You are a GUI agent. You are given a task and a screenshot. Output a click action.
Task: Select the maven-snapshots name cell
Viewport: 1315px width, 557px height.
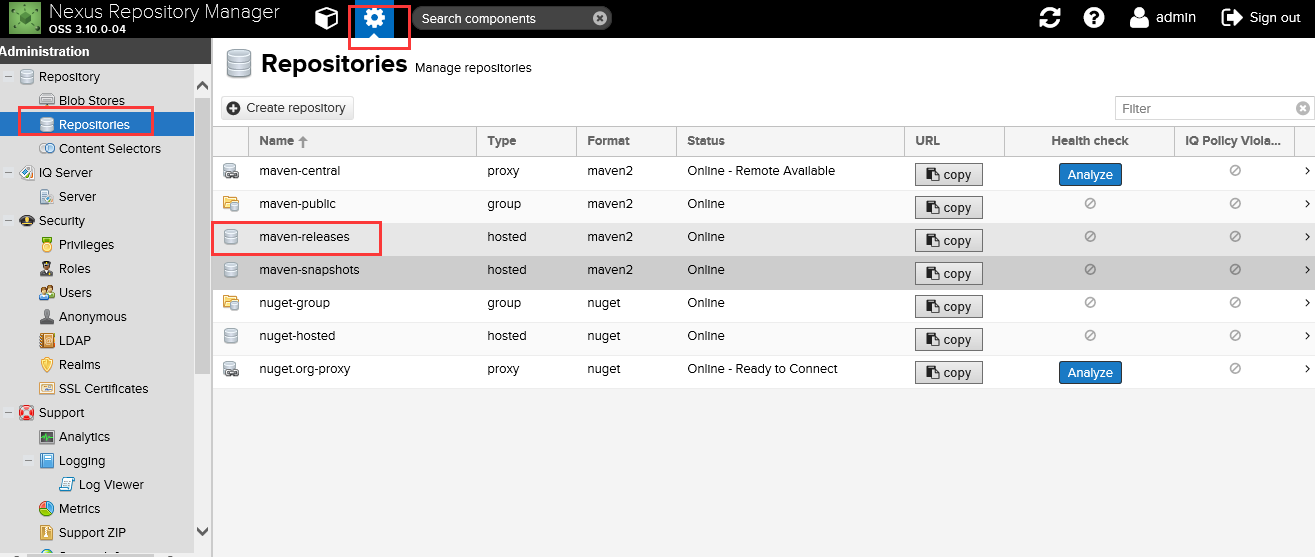click(362, 270)
